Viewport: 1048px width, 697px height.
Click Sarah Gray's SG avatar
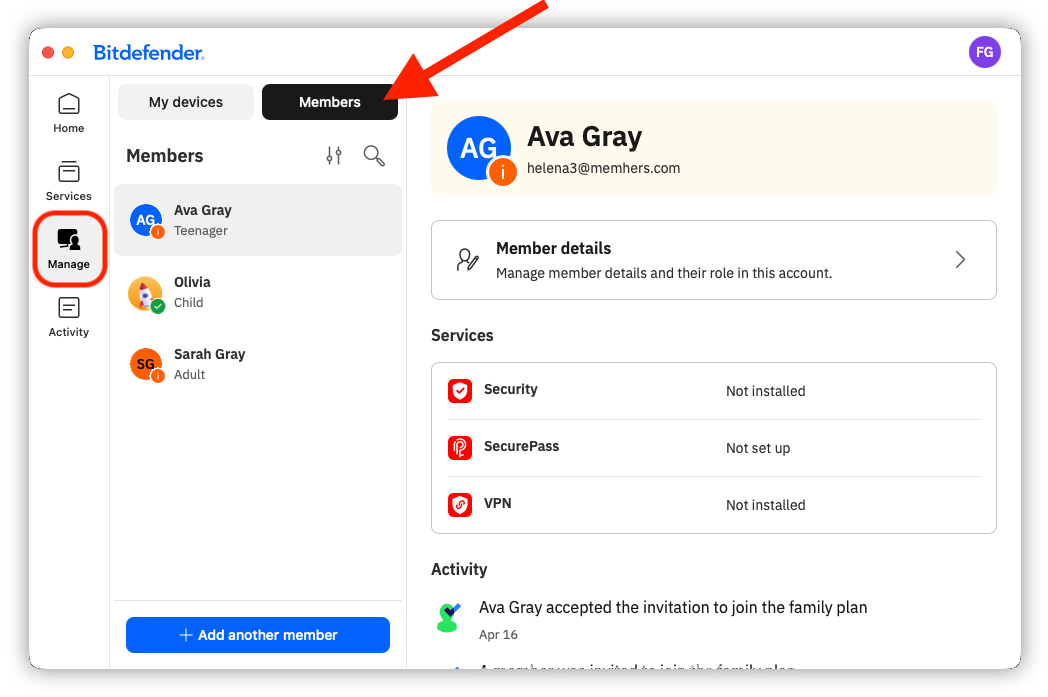[146, 364]
